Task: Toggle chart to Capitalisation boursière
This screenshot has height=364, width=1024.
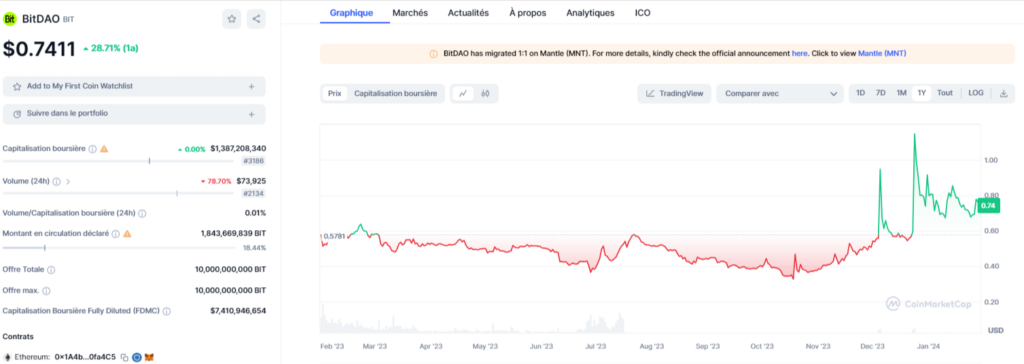Action: (396, 93)
